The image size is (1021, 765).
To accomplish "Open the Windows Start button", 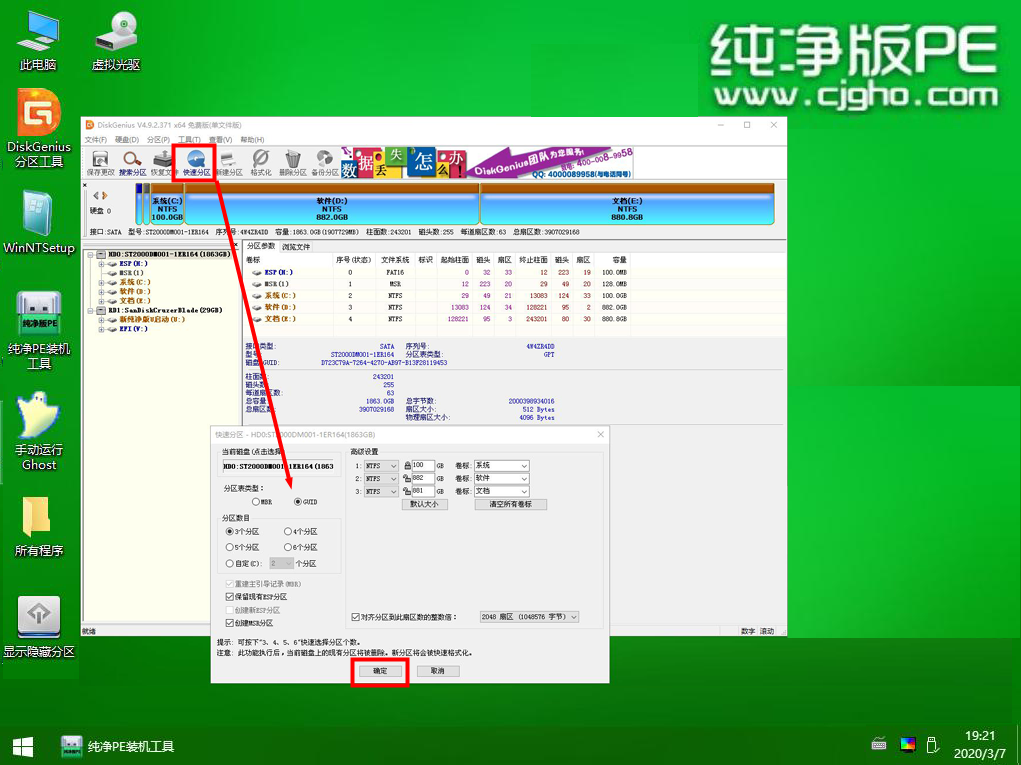I will click(x=23, y=747).
